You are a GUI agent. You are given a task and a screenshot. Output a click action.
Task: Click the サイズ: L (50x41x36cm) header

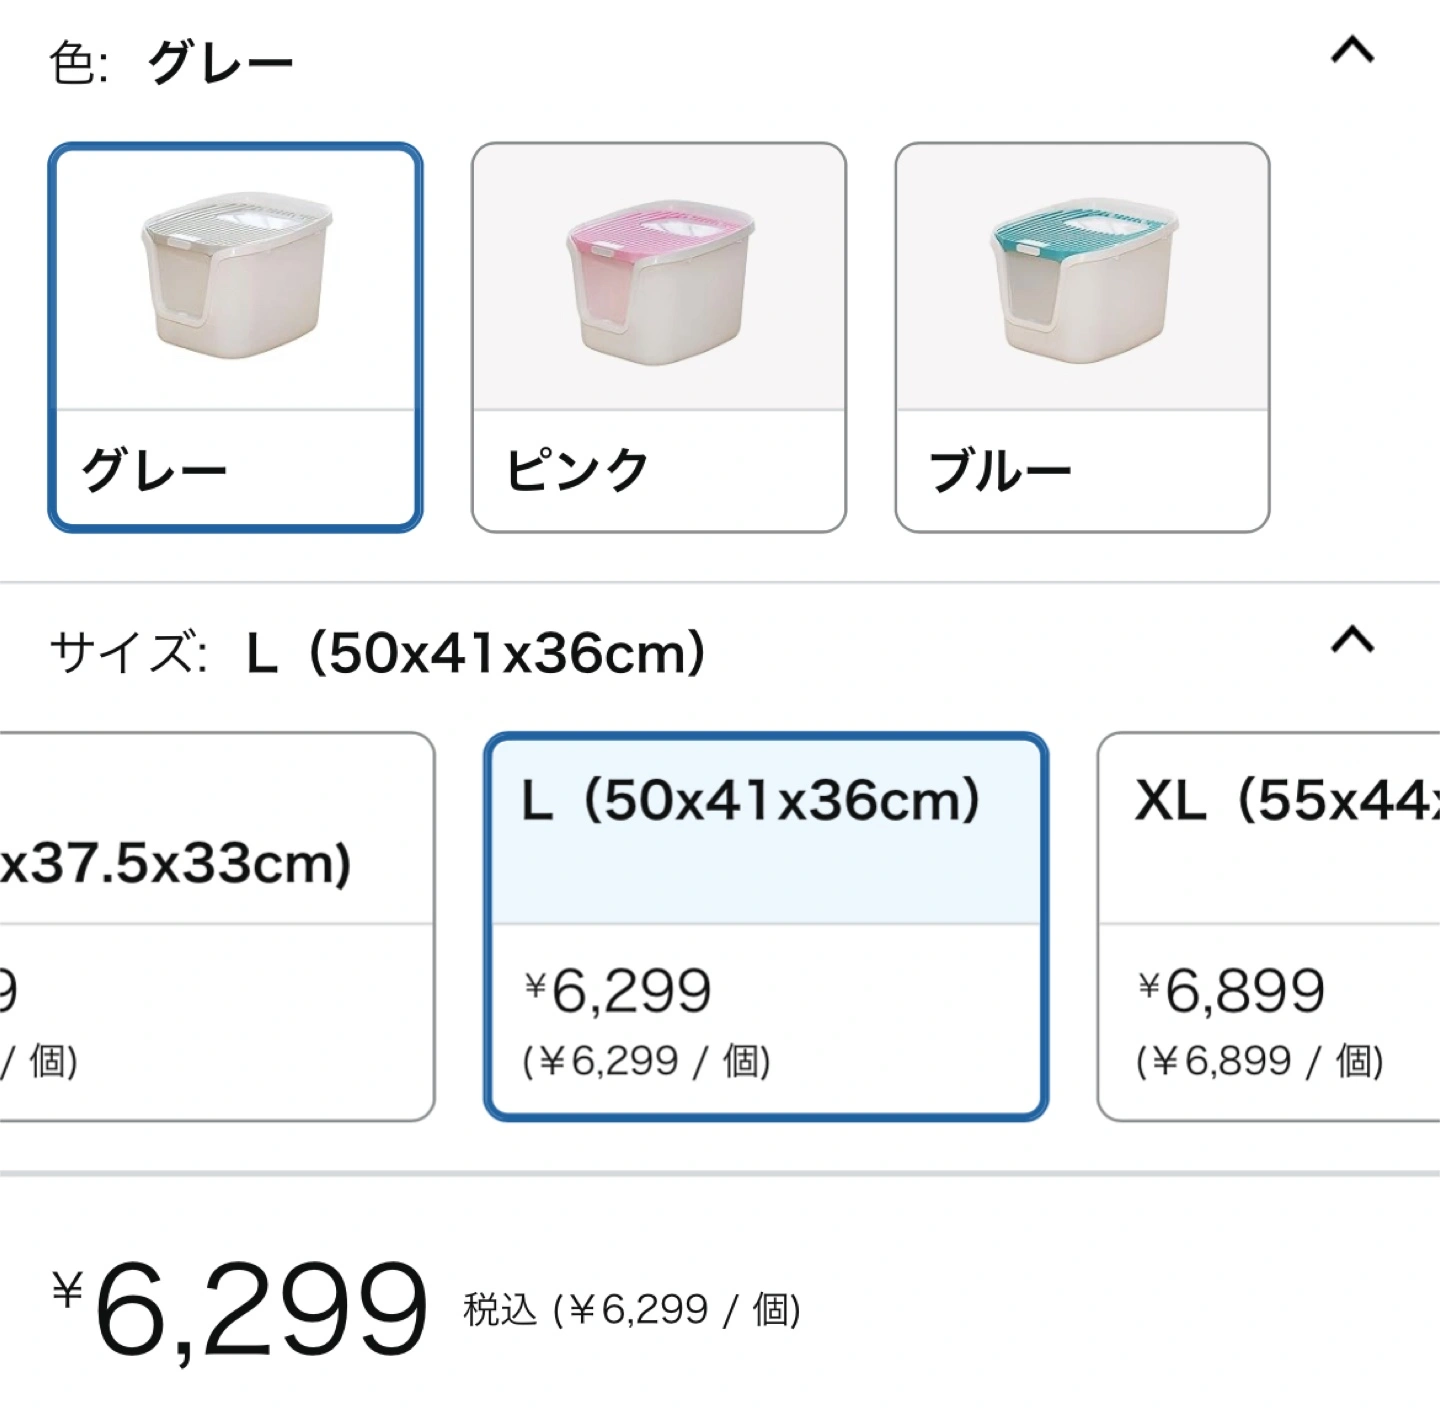click(x=377, y=653)
